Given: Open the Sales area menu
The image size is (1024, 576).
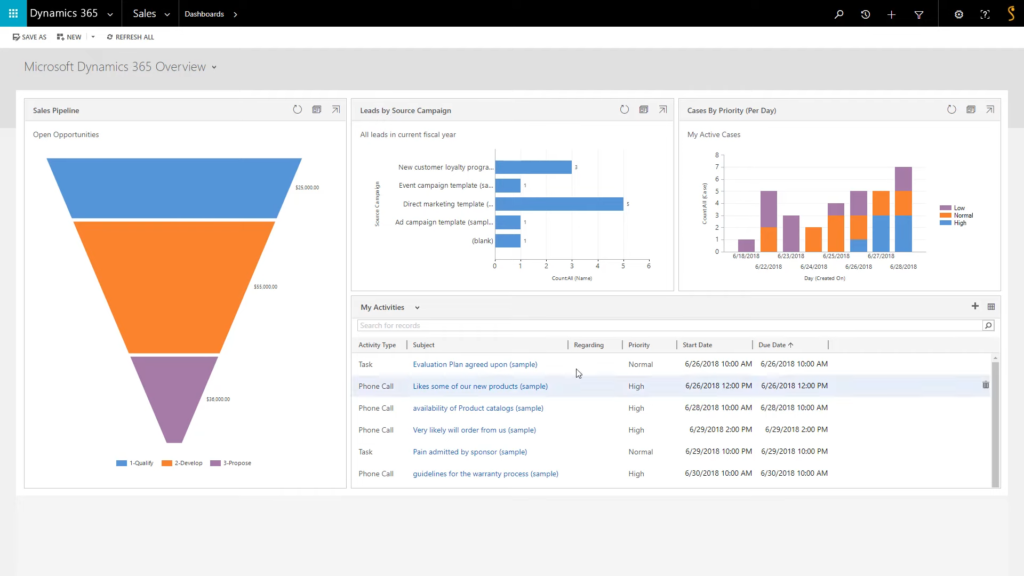Looking at the screenshot, I should [x=150, y=14].
